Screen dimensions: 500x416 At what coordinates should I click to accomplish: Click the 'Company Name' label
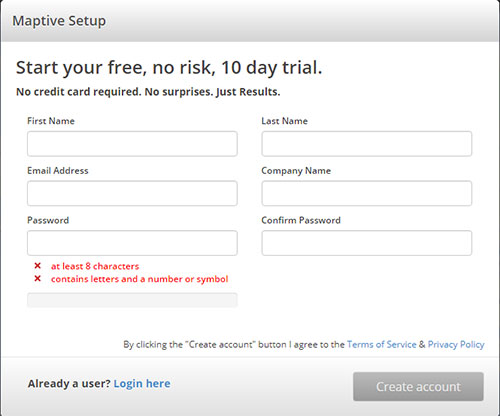tap(296, 171)
